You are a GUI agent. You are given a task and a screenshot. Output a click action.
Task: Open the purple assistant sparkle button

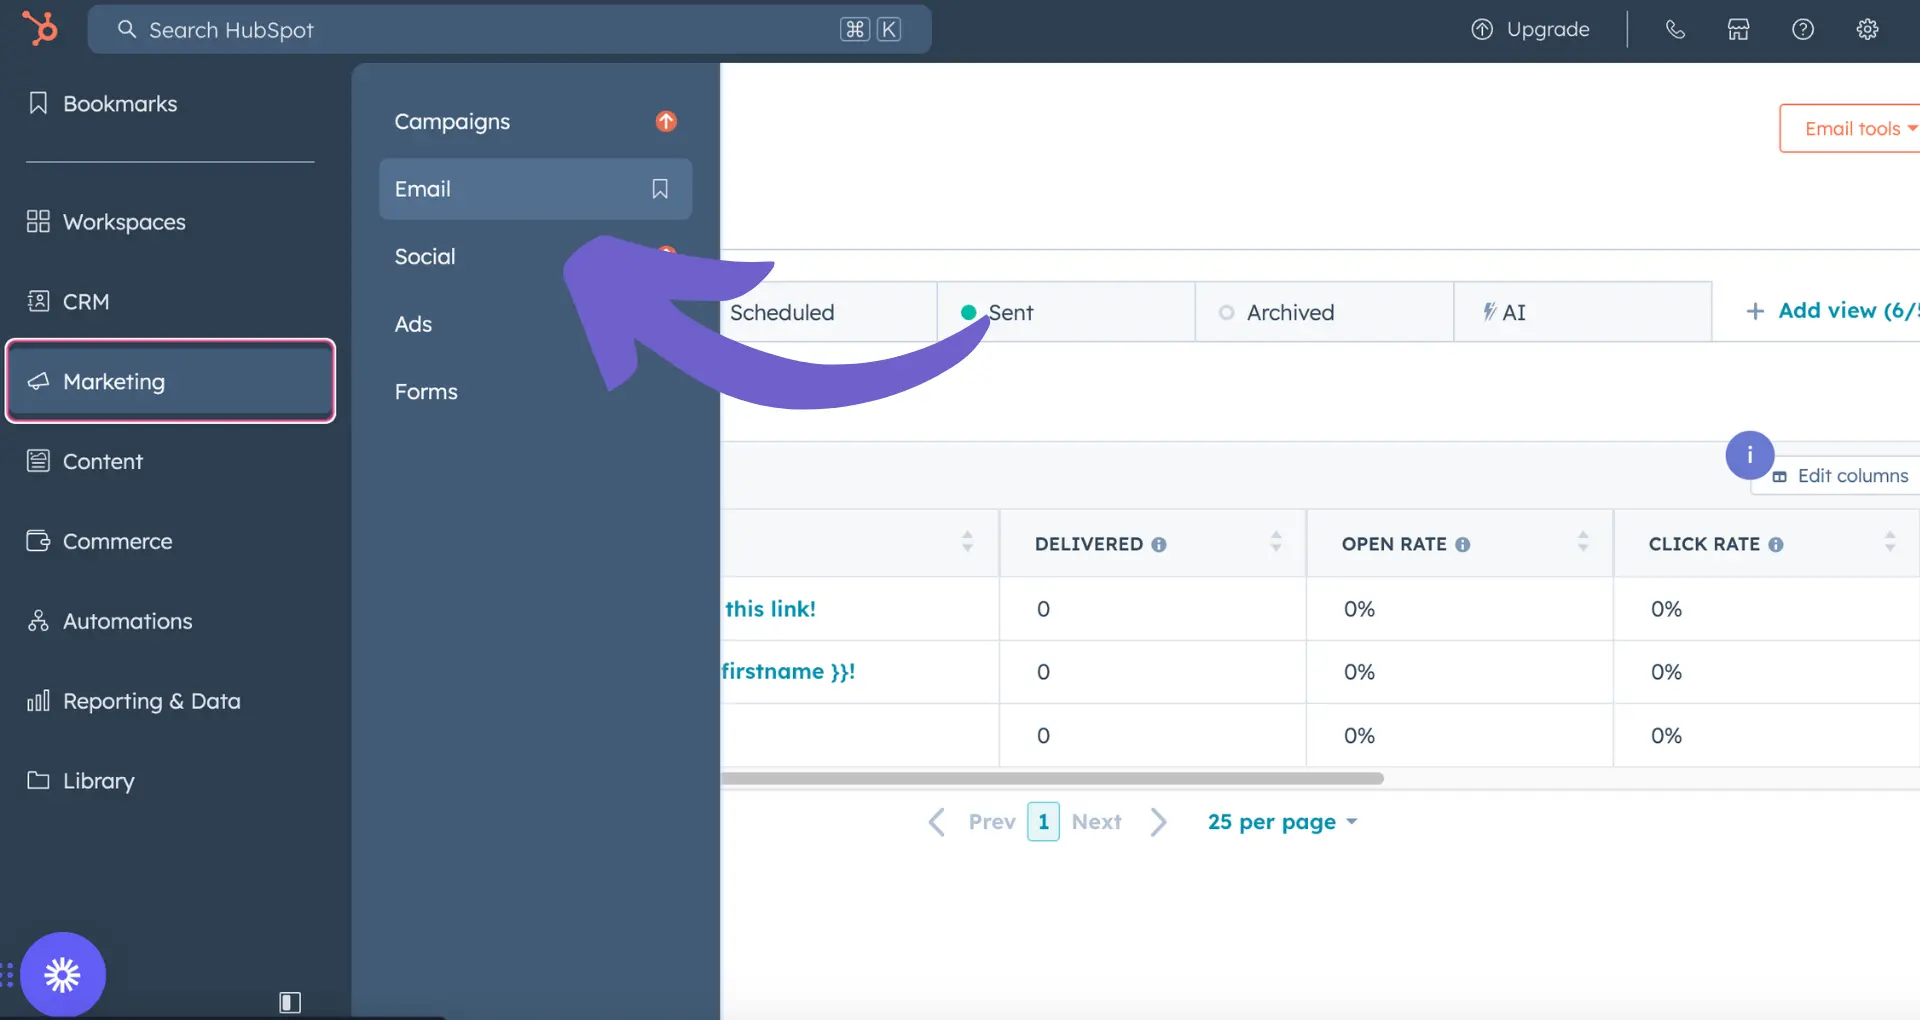[x=63, y=975]
